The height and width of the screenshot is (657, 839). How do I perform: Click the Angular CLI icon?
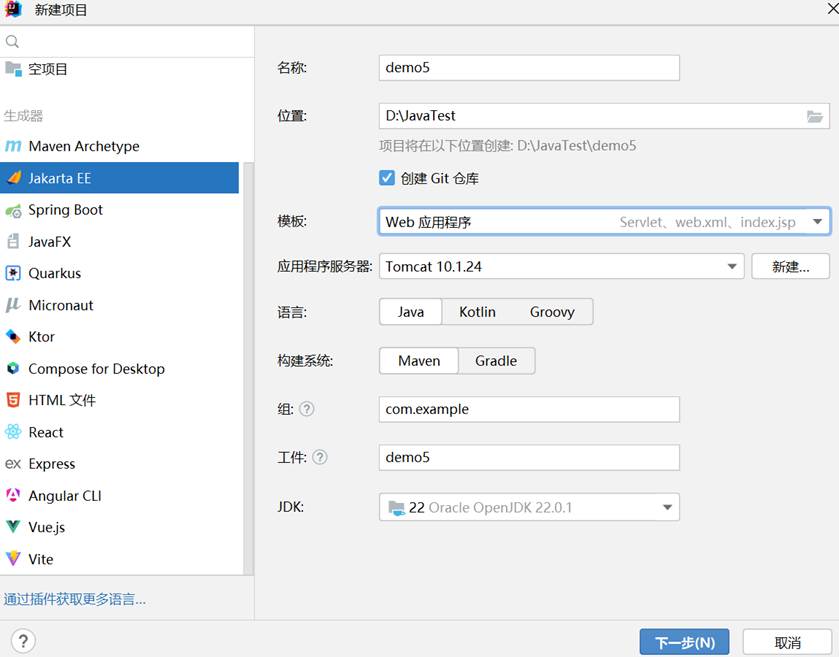tap(13, 495)
